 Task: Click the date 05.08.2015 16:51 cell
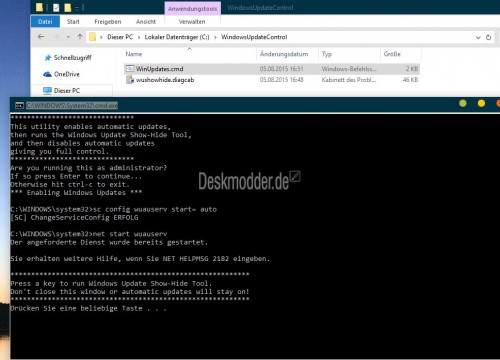coord(281,69)
